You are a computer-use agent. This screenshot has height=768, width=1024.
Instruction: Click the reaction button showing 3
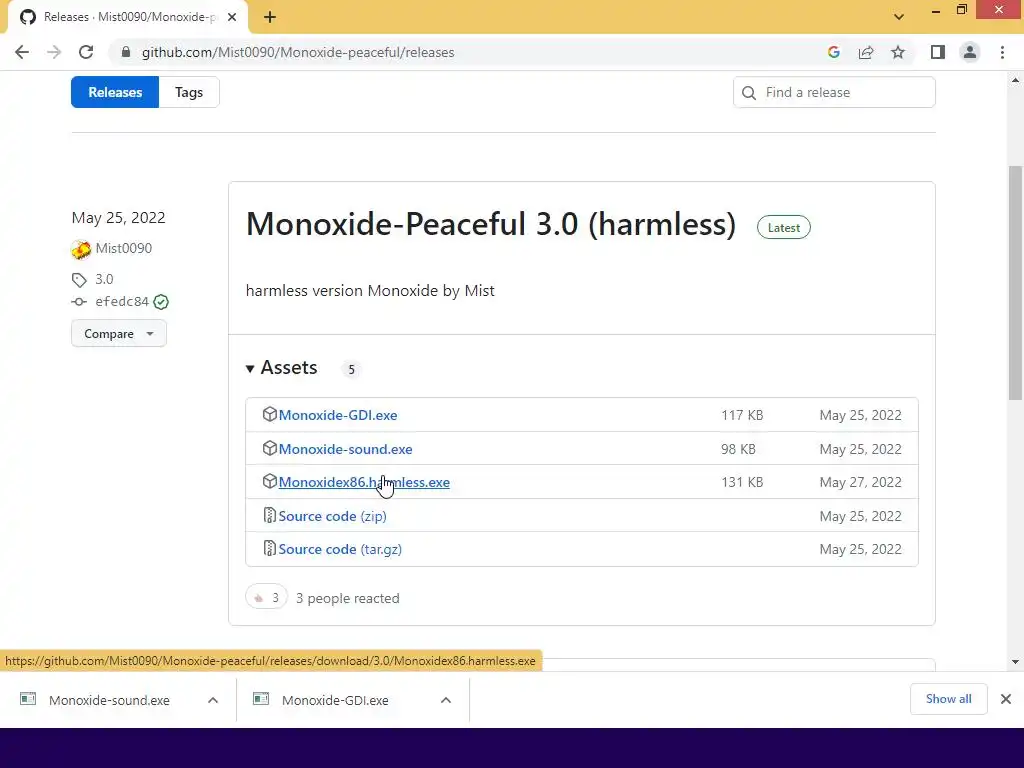pos(266,597)
